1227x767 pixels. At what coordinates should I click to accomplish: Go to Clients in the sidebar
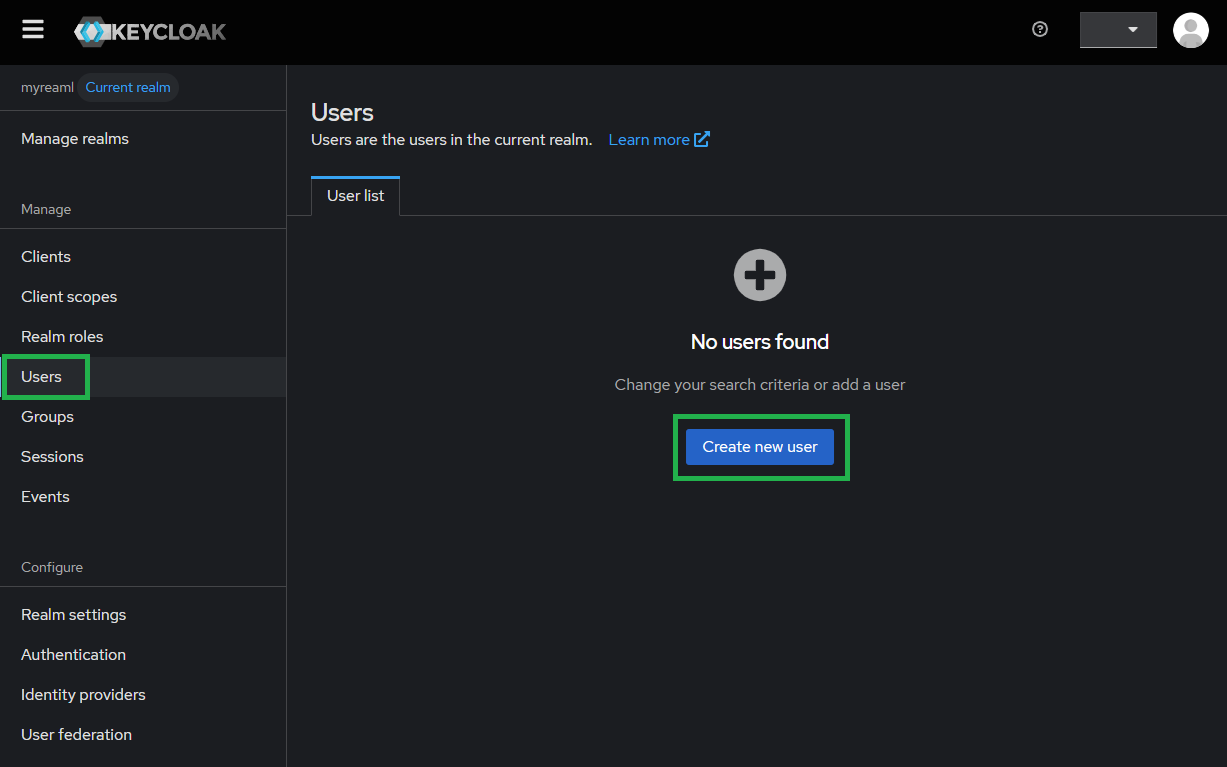[x=46, y=257]
